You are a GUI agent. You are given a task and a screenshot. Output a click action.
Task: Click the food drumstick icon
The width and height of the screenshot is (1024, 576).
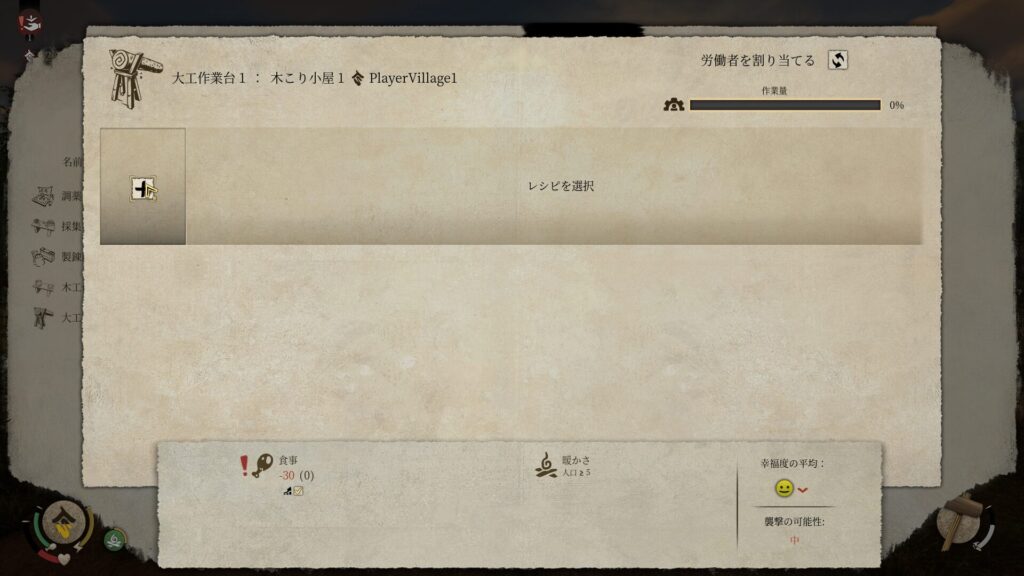pyautogui.click(x=264, y=466)
